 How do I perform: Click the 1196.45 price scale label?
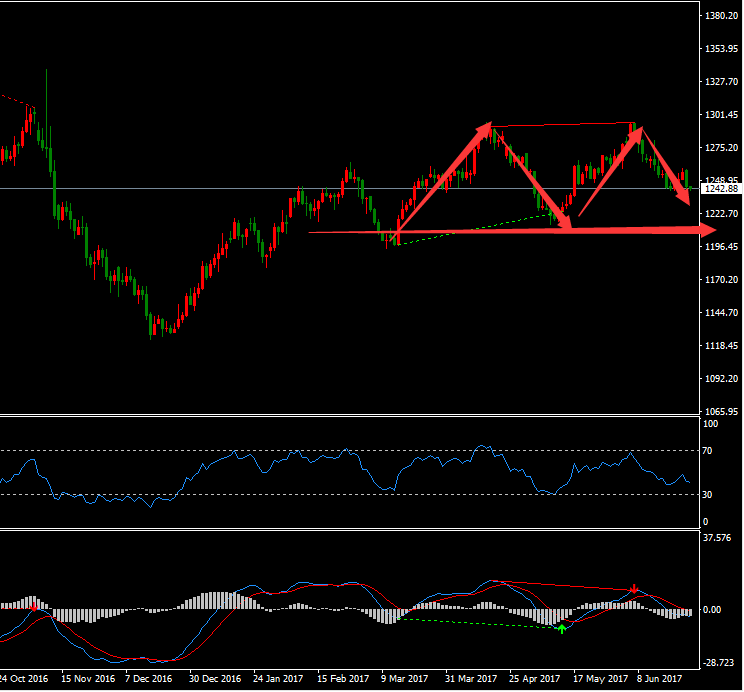721,246
